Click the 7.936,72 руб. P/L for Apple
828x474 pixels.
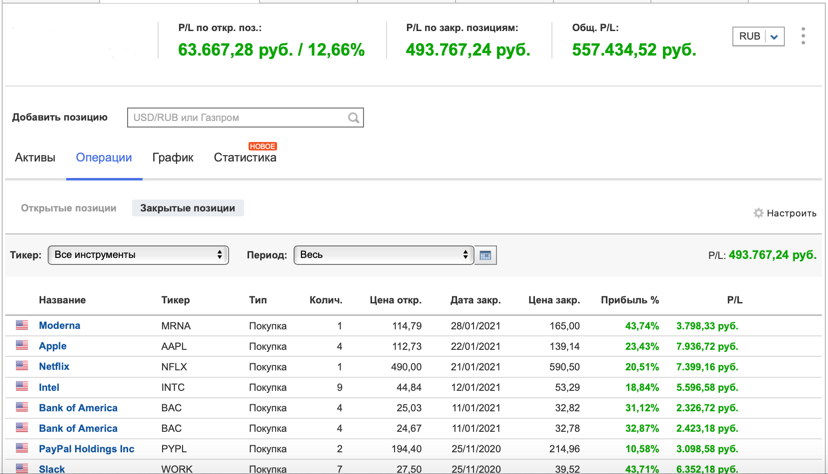coord(707,346)
